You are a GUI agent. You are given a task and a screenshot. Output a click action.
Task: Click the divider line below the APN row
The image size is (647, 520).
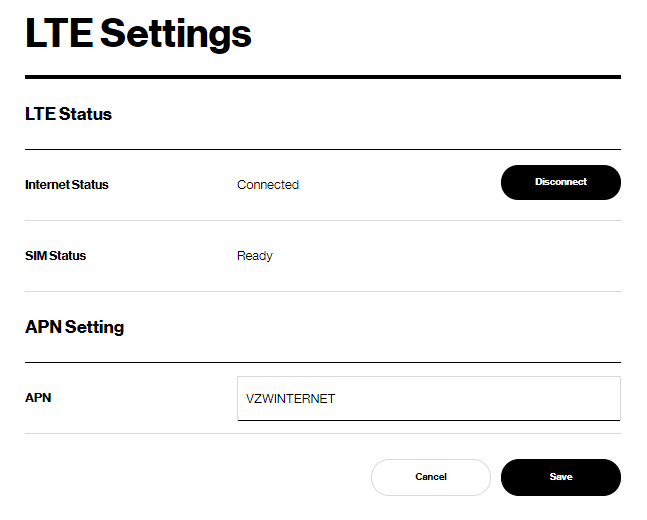[322, 433]
